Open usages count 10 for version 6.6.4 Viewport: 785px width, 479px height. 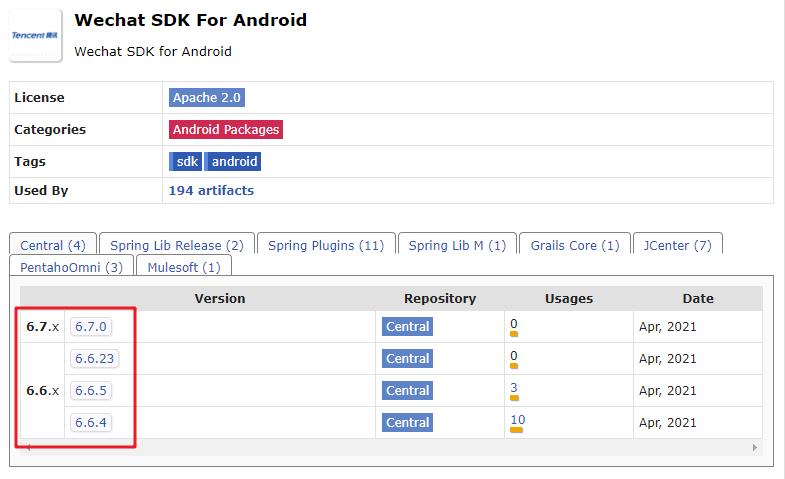[518, 420]
